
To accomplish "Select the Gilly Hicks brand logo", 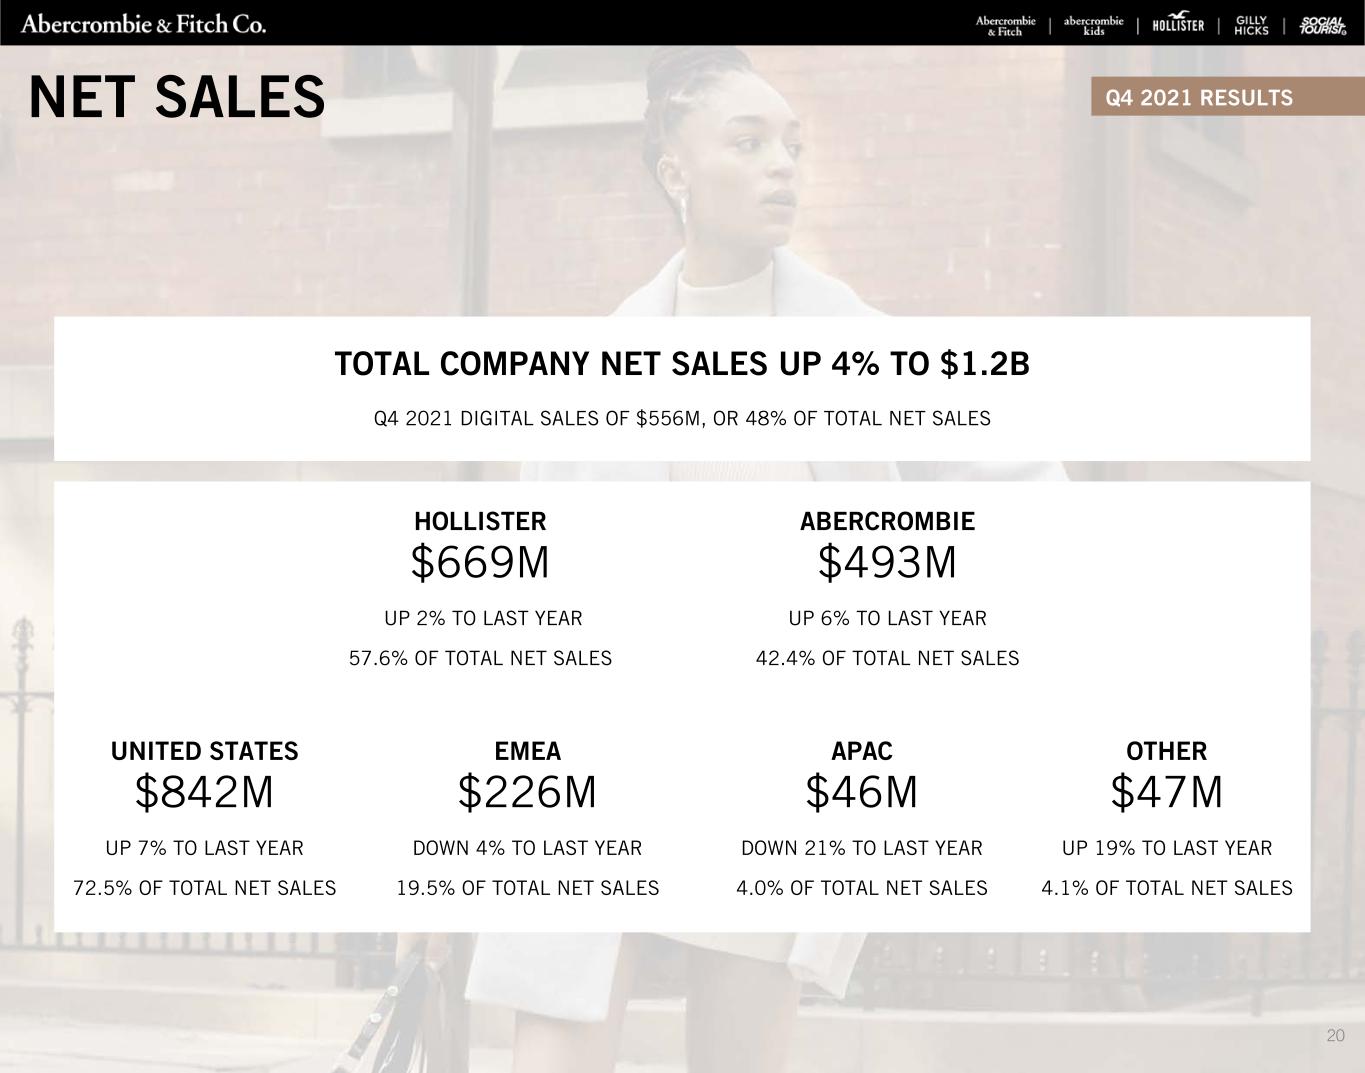I will [x=1251, y=25].
